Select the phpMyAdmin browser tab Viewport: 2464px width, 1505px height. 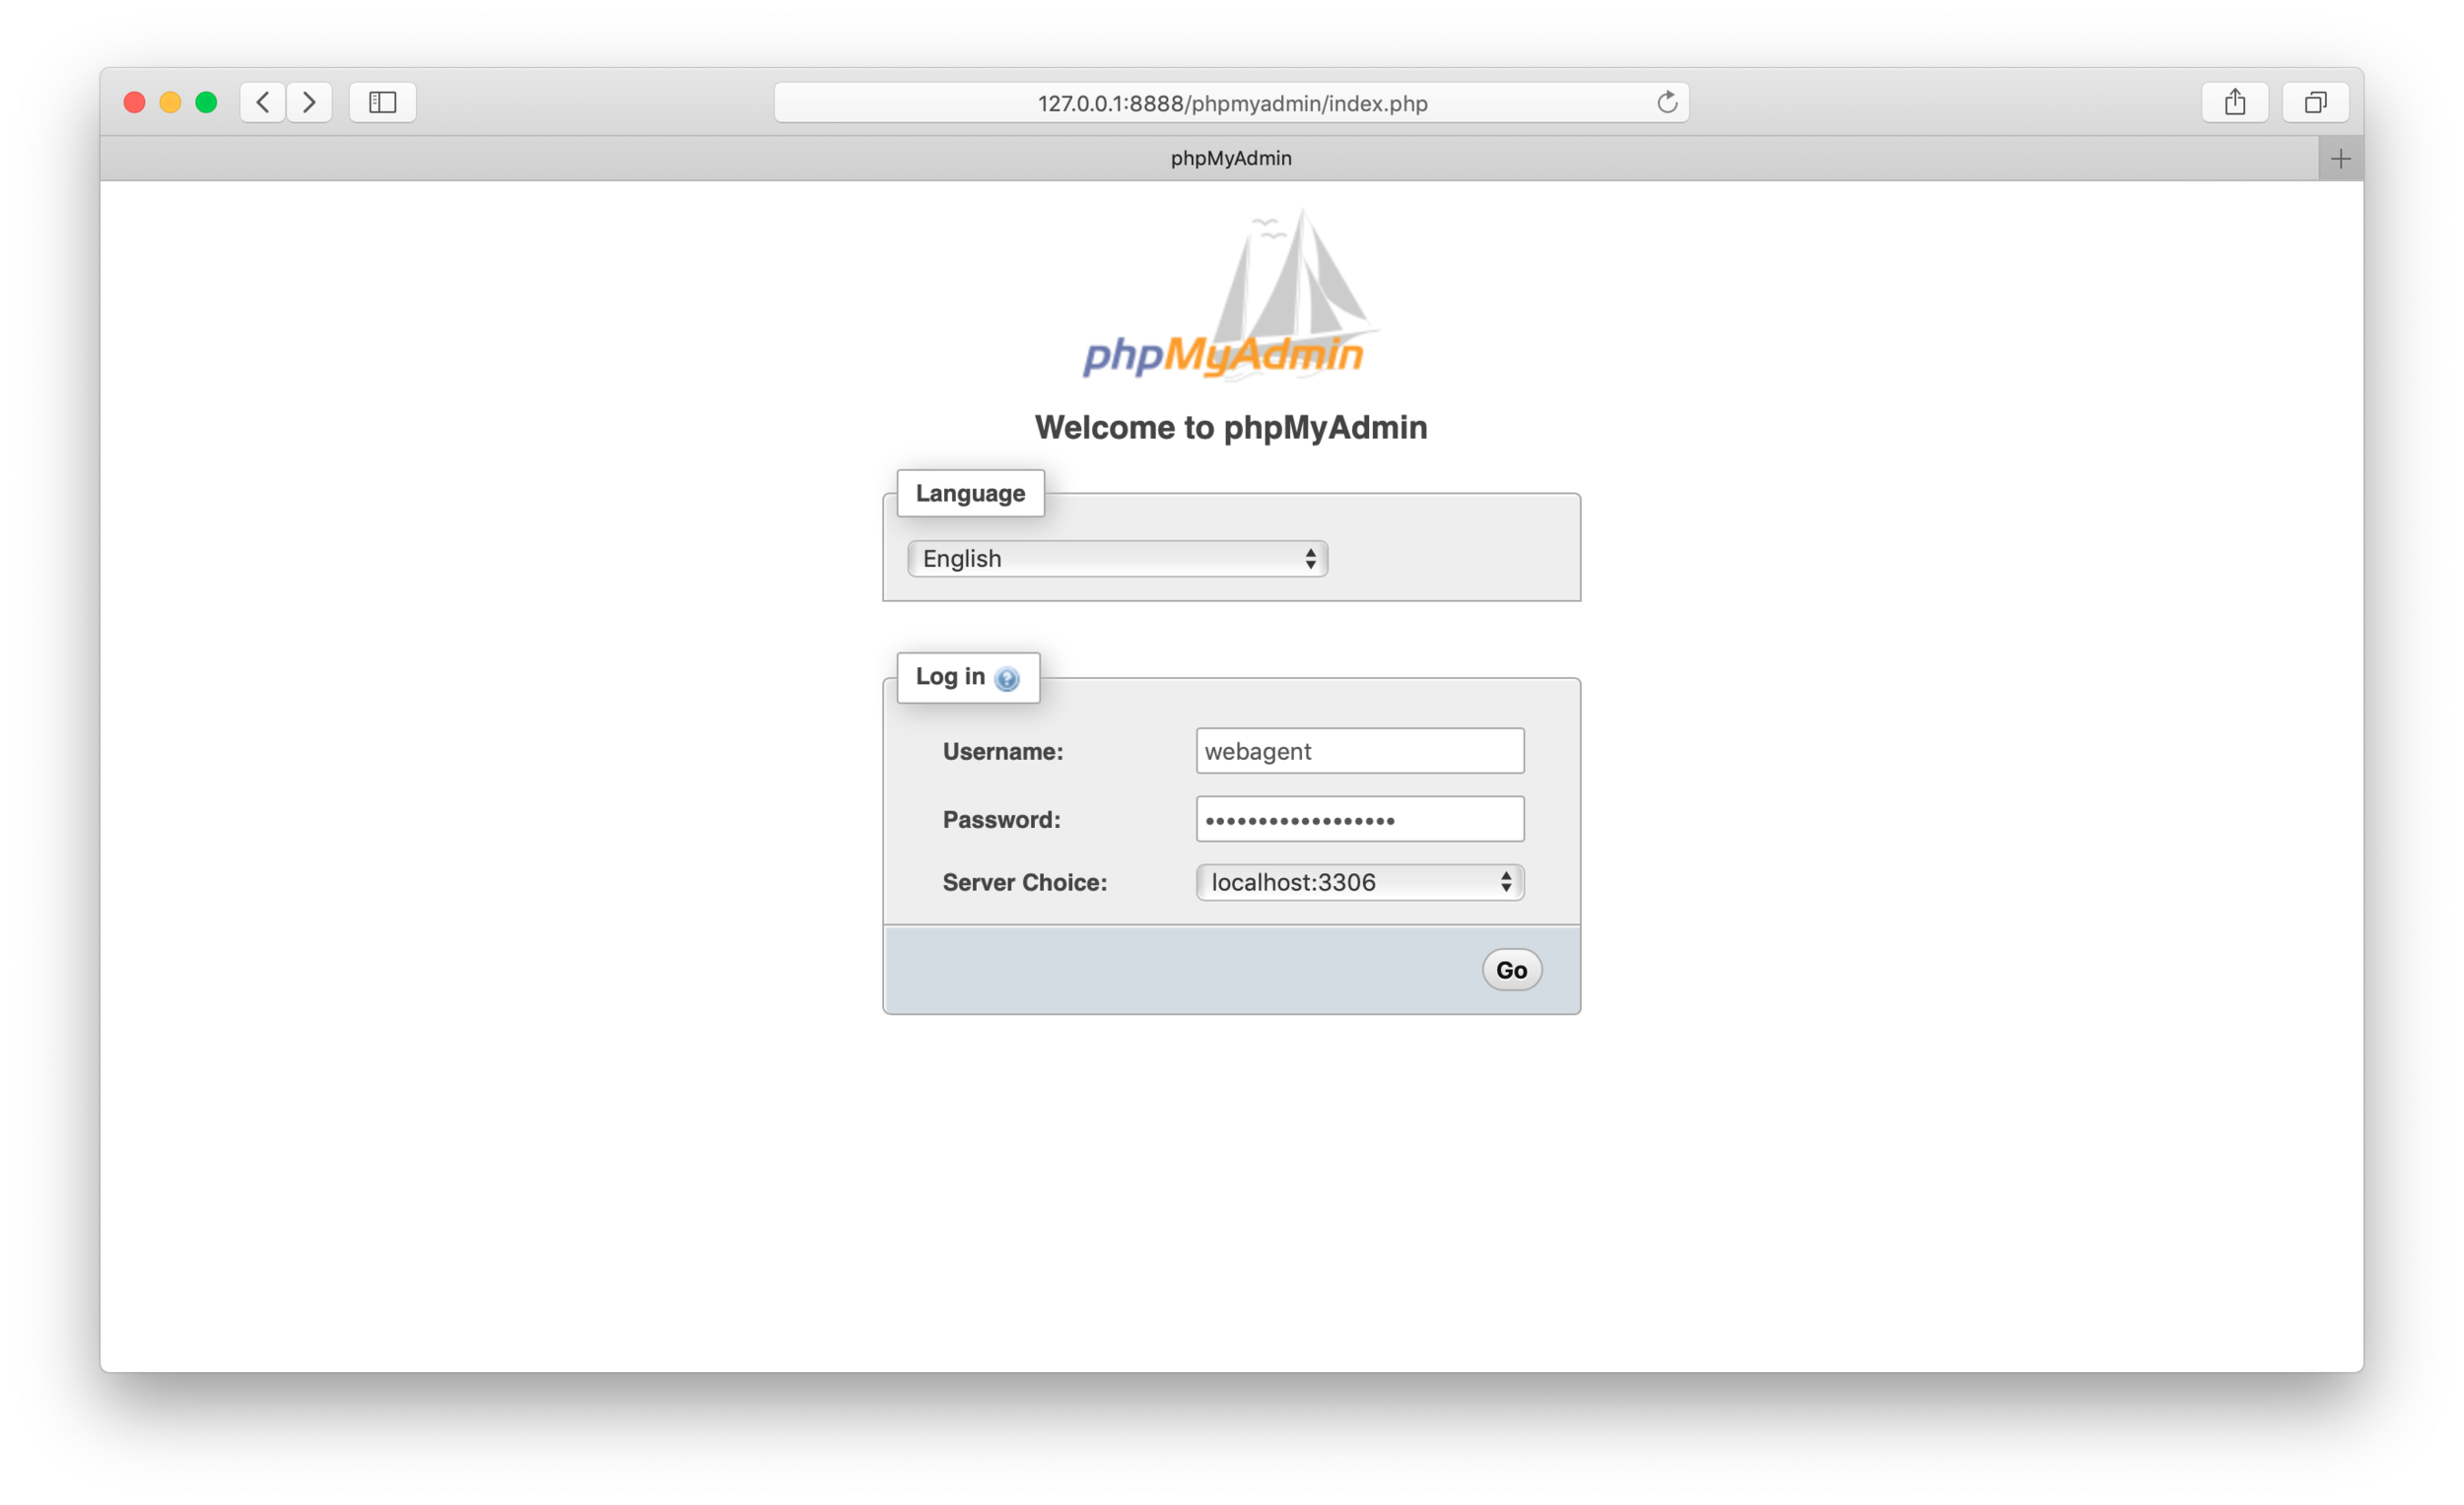(1230, 158)
